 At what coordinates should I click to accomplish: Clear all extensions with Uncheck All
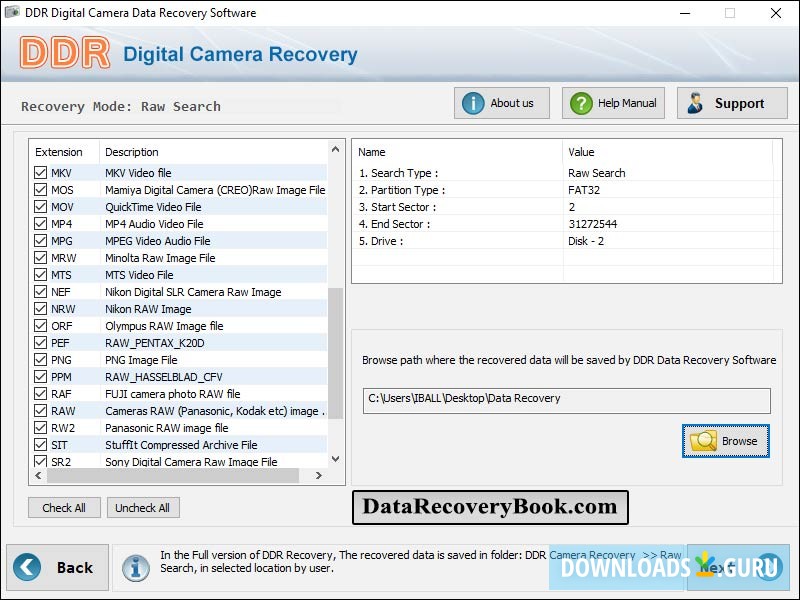click(143, 507)
